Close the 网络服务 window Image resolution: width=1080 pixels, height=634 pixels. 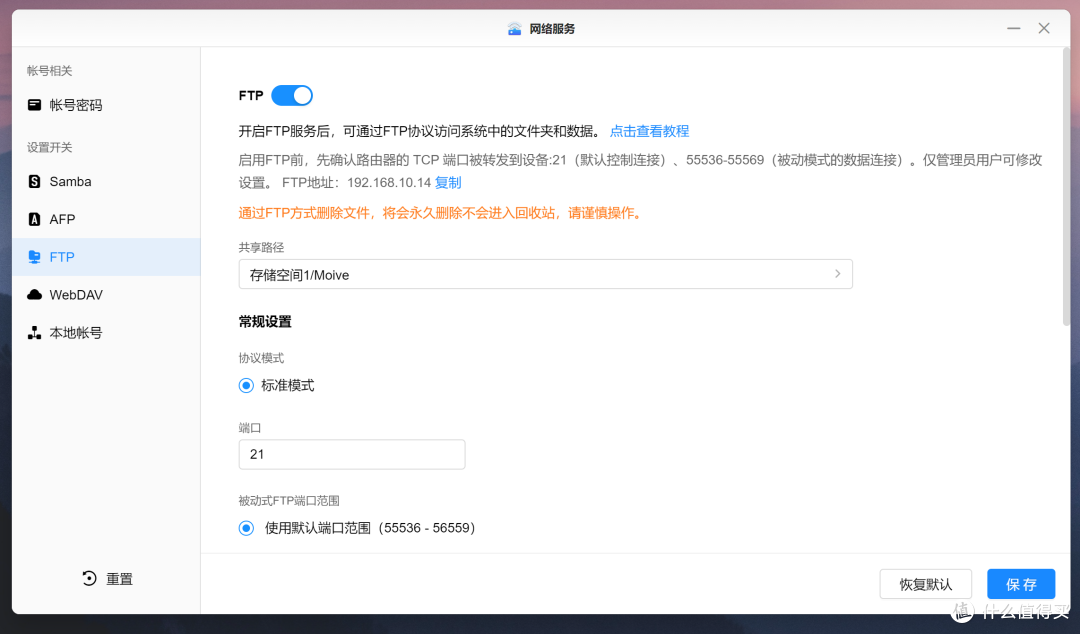[1044, 28]
